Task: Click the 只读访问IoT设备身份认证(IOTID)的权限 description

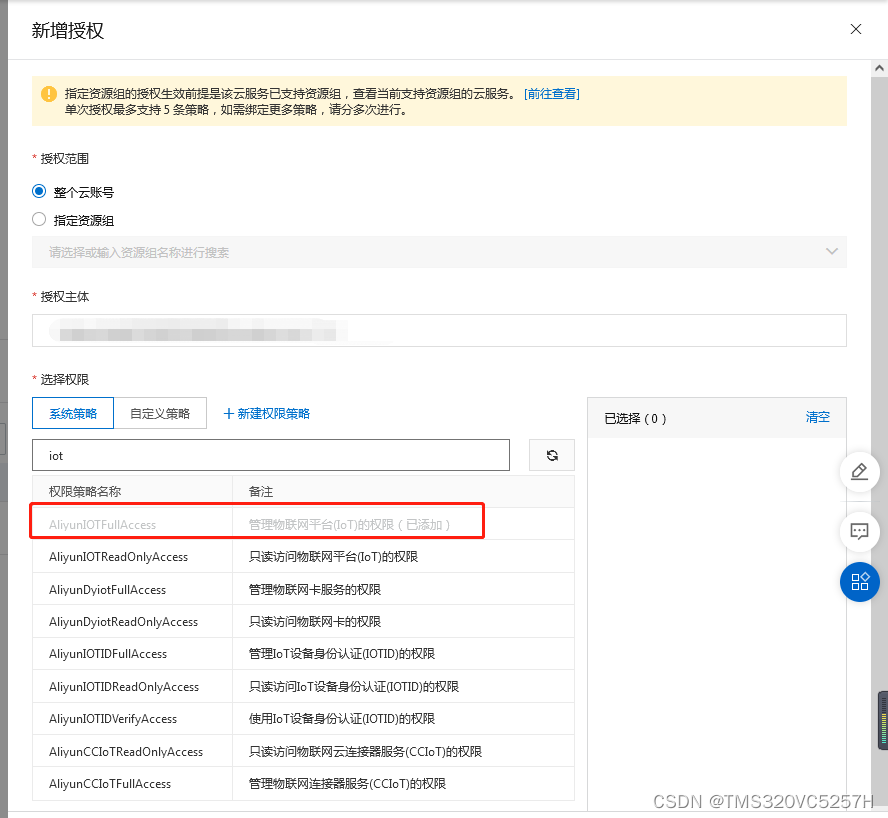Action: point(354,687)
